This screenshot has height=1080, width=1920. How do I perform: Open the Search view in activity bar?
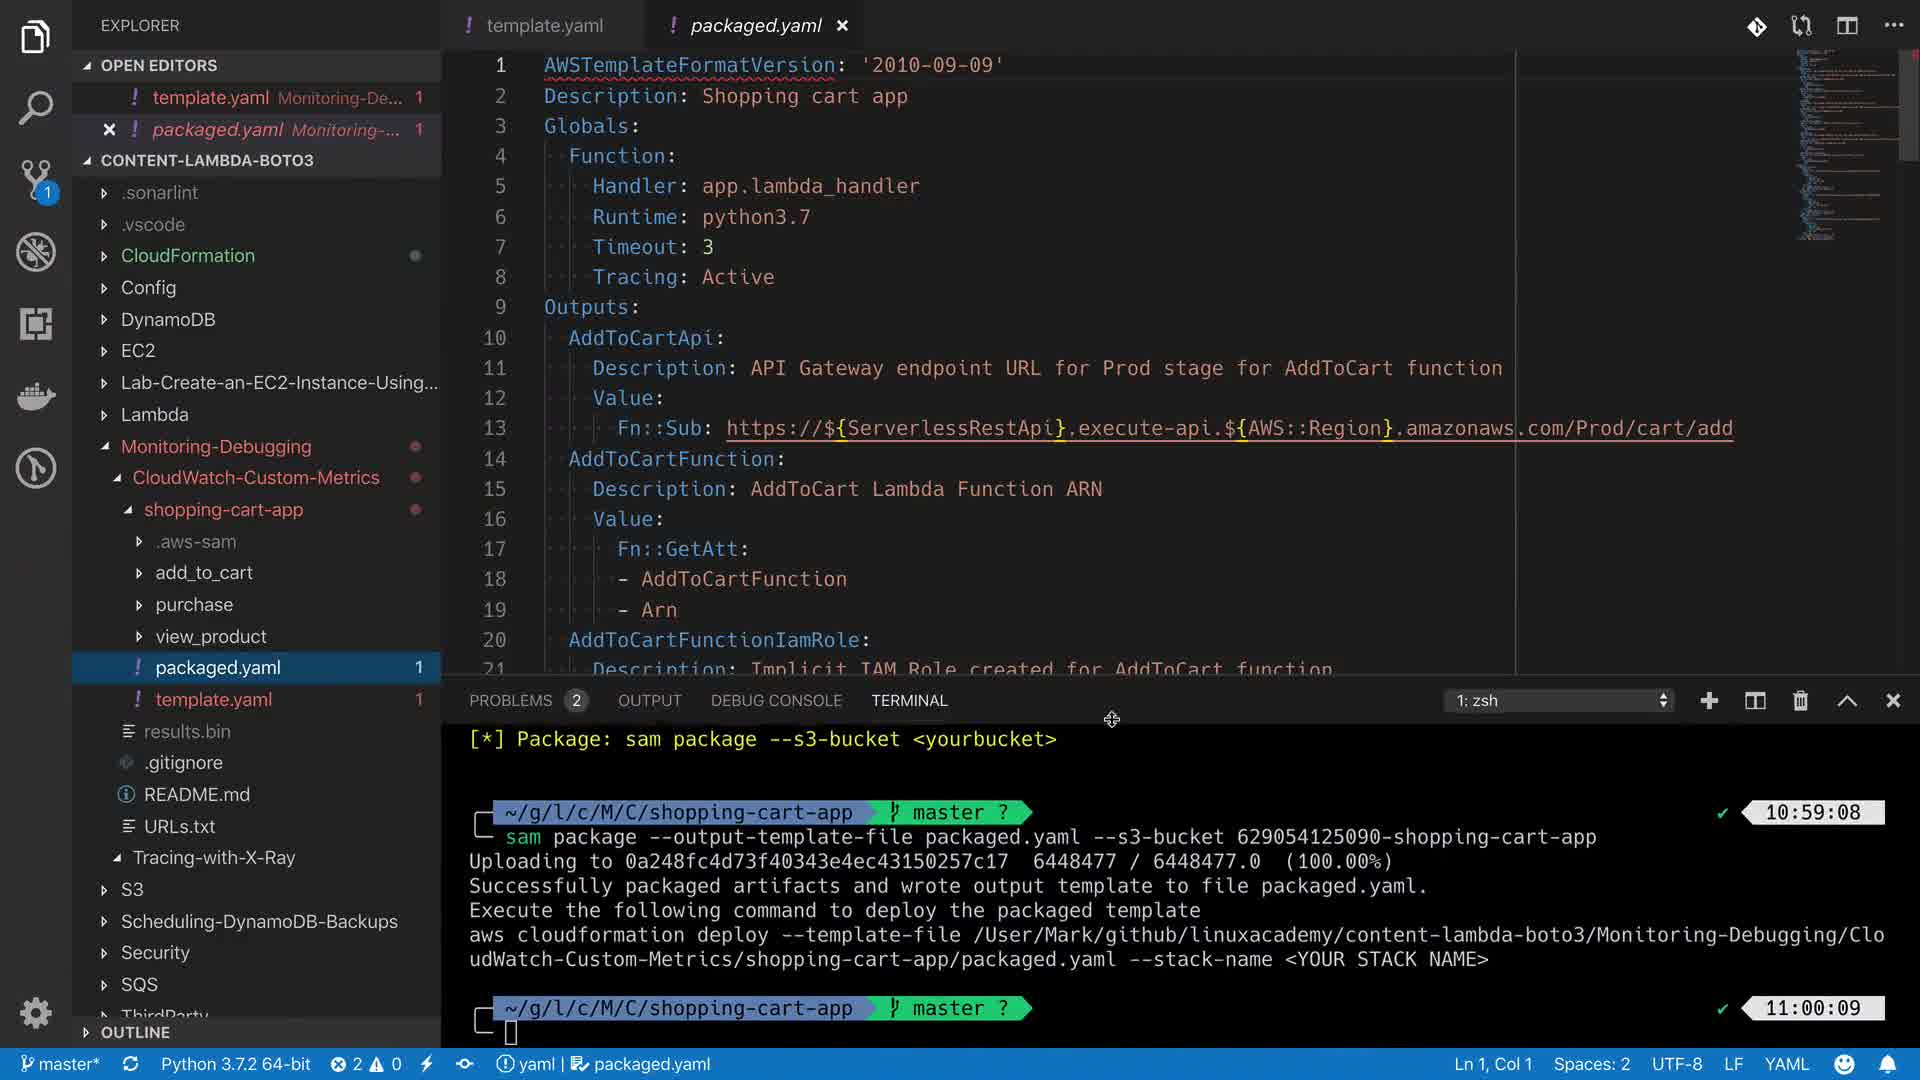pos(36,108)
